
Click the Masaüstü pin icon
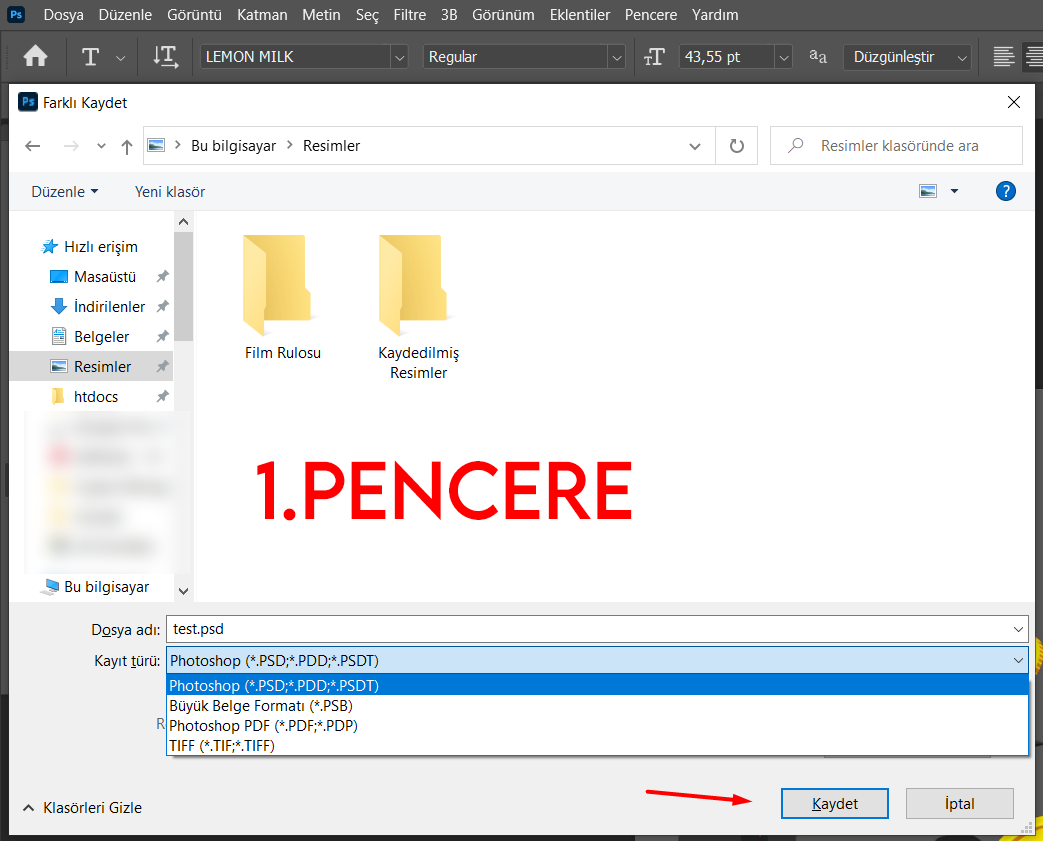point(162,276)
